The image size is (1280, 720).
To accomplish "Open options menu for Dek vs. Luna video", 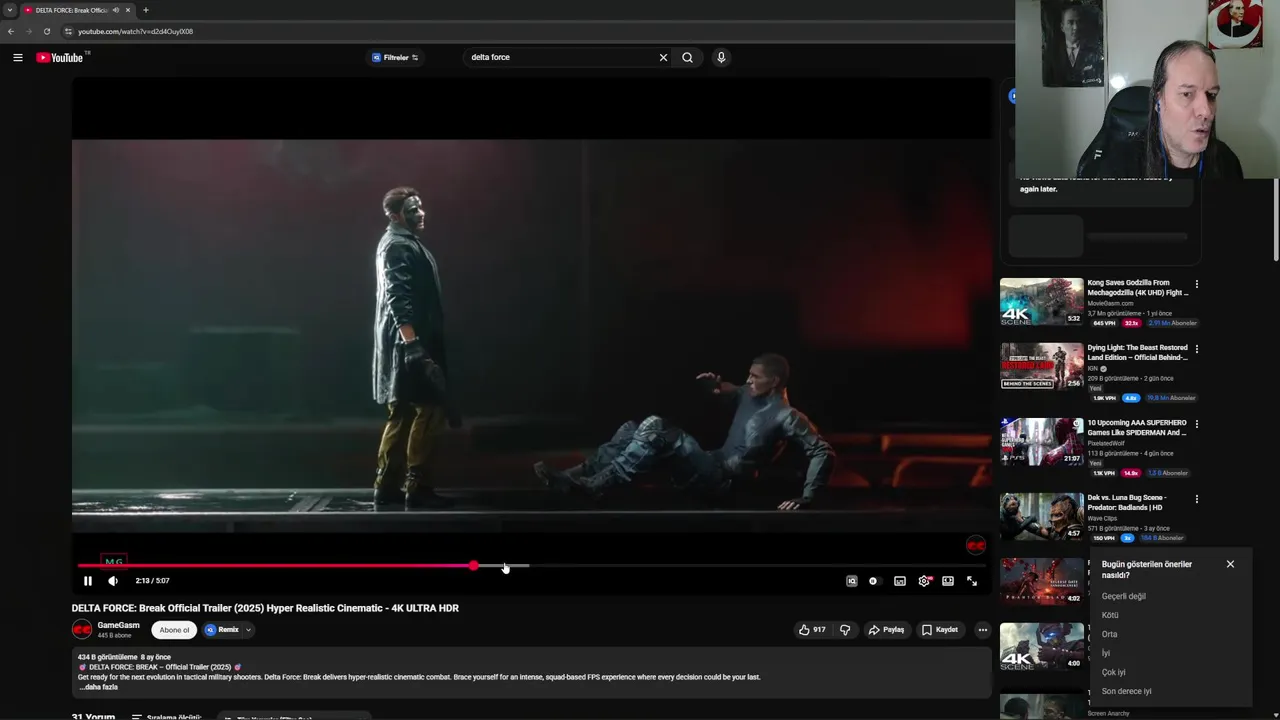I will (1196, 499).
